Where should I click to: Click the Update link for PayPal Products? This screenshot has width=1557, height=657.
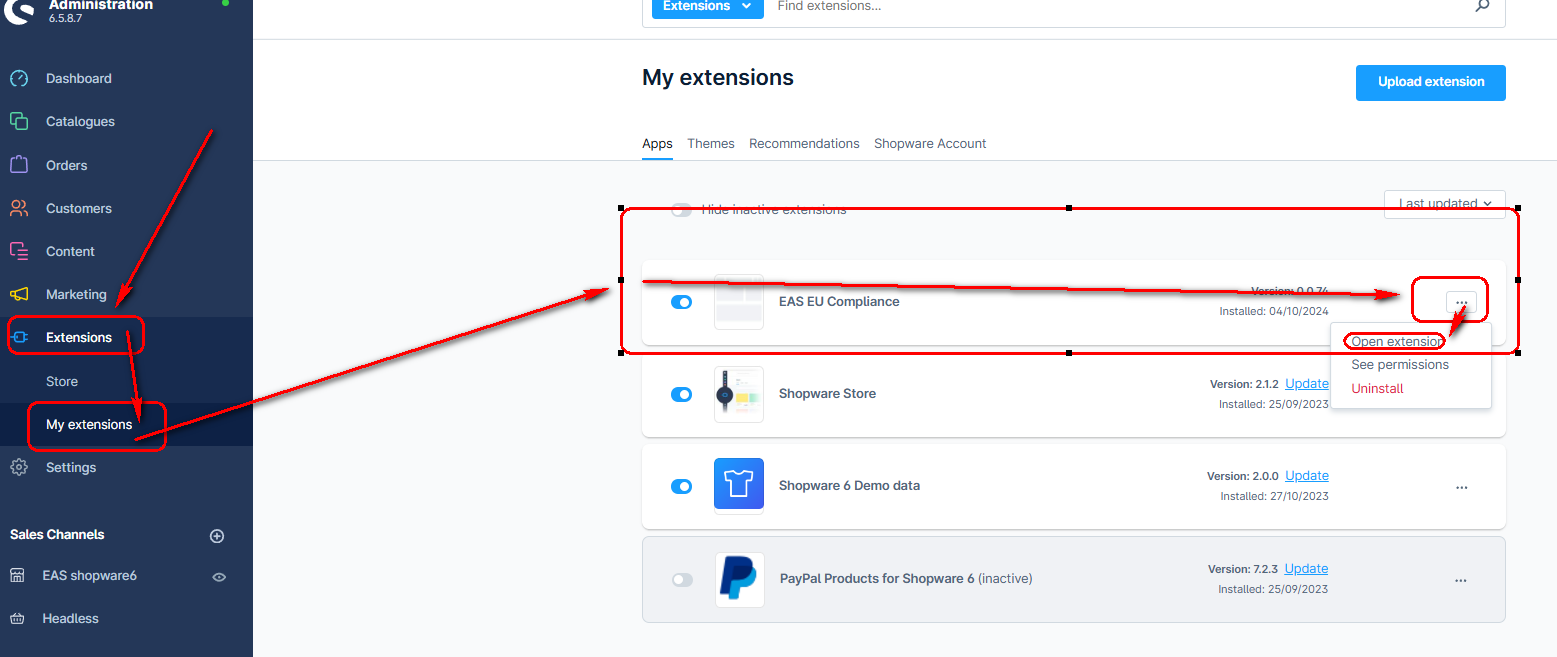click(1306, 569)
